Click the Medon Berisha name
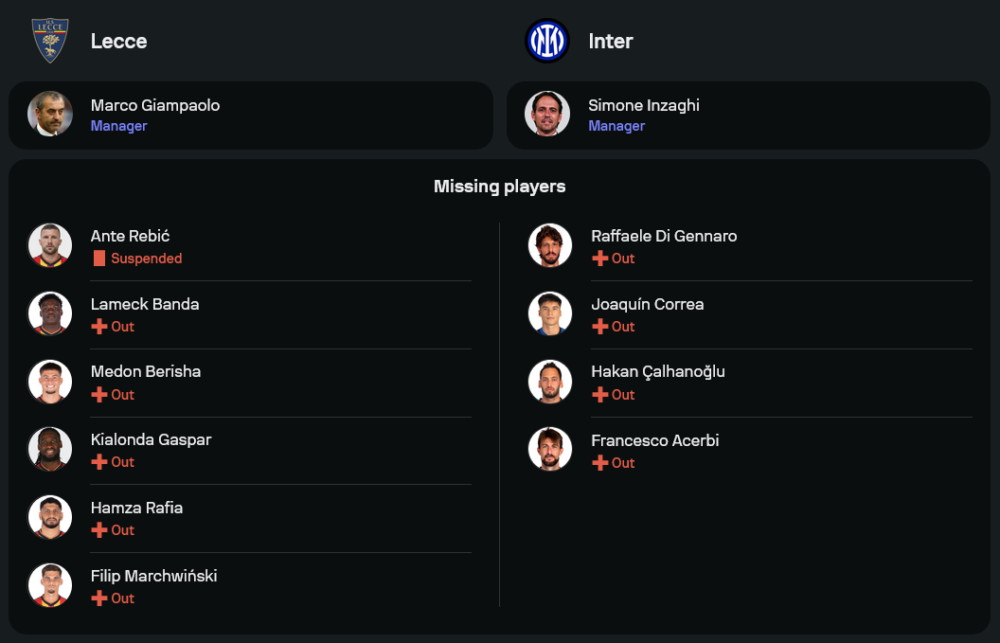 coord(146,371)
